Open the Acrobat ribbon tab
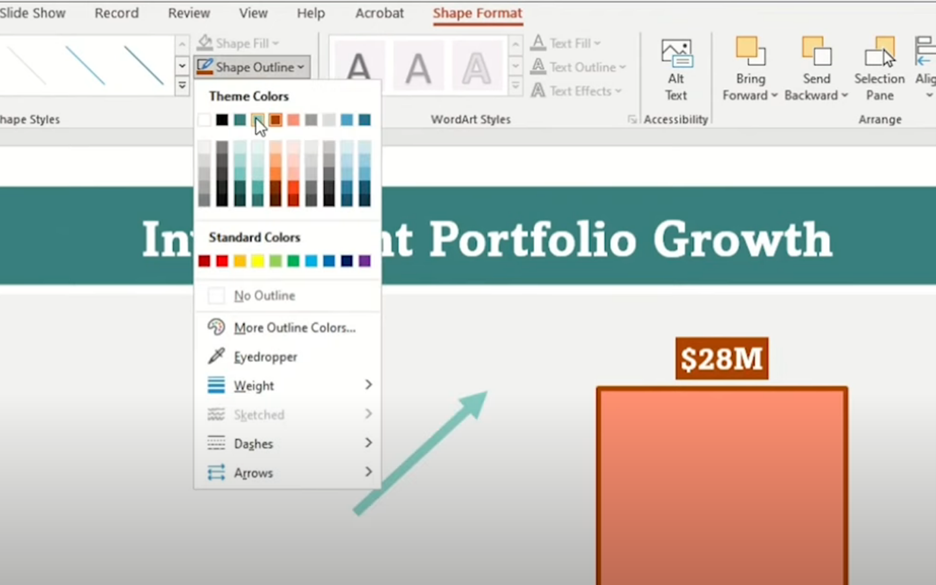The width and height of the screenshot is (936, 585). click(x=379, y=13)
